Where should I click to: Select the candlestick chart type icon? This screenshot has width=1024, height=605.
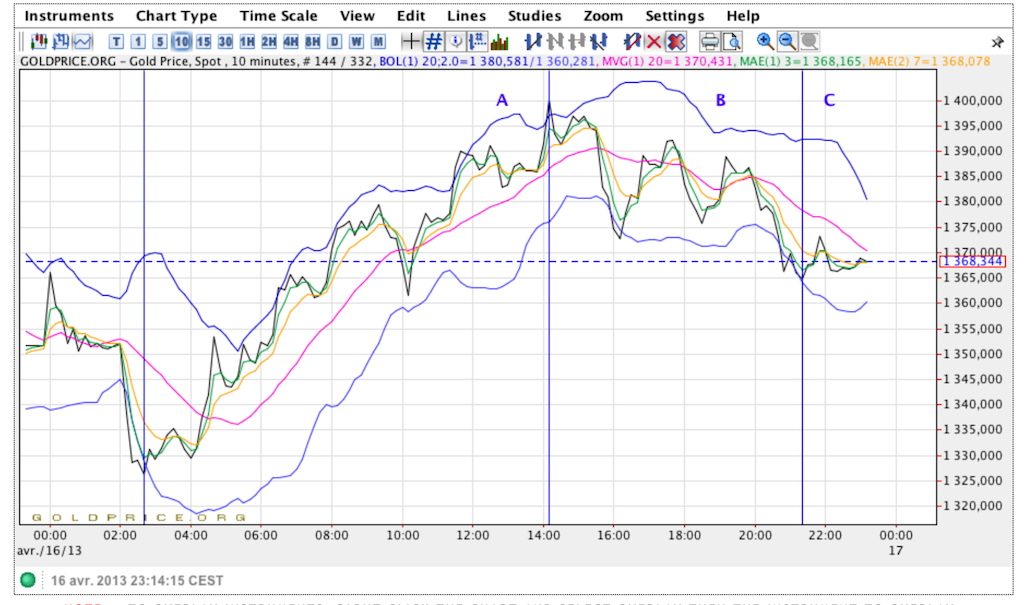tap(39, 42)
